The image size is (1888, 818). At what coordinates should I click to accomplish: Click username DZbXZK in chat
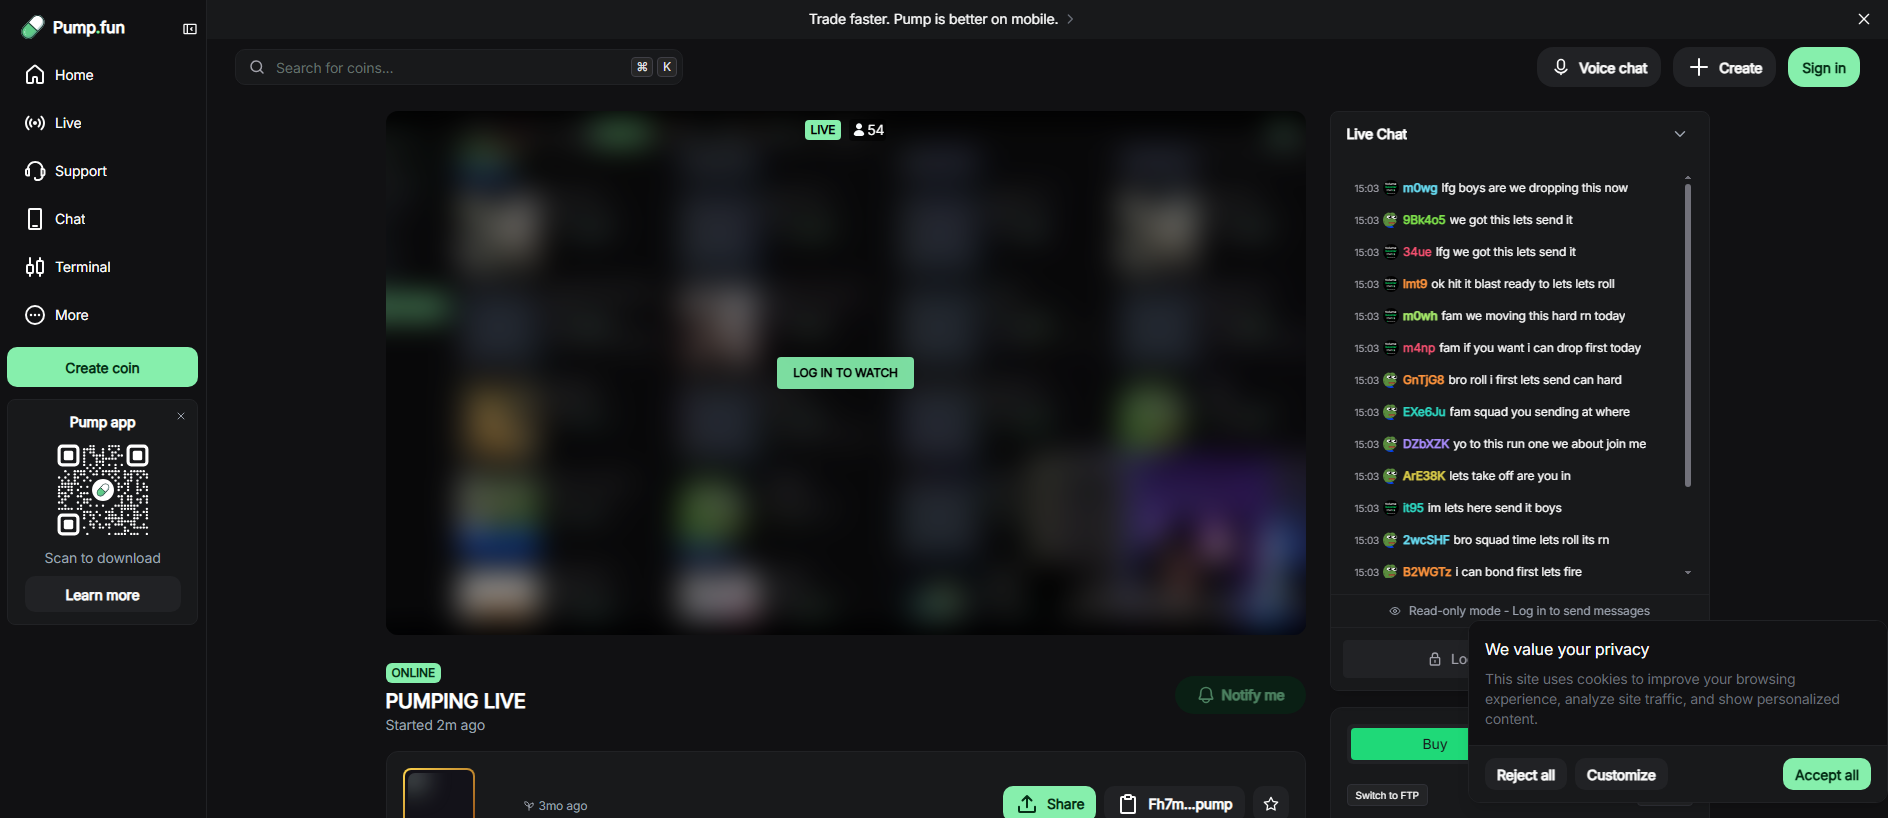[1426, 444]
